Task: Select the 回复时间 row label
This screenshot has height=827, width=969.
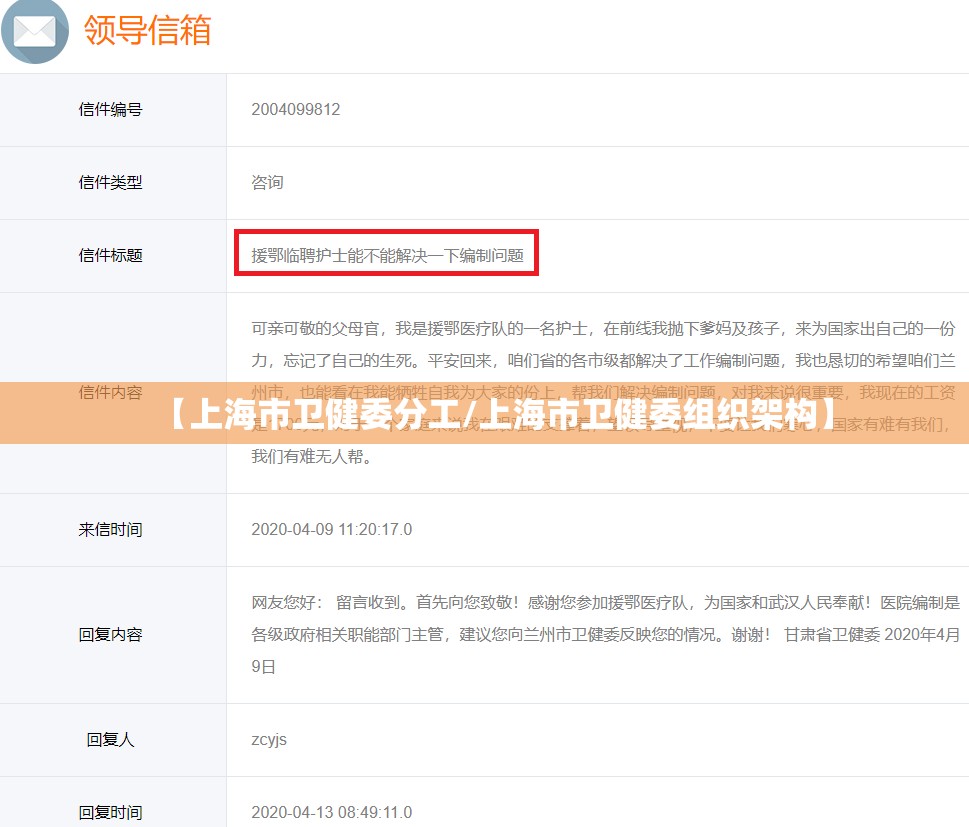Action: click(111, 812)
